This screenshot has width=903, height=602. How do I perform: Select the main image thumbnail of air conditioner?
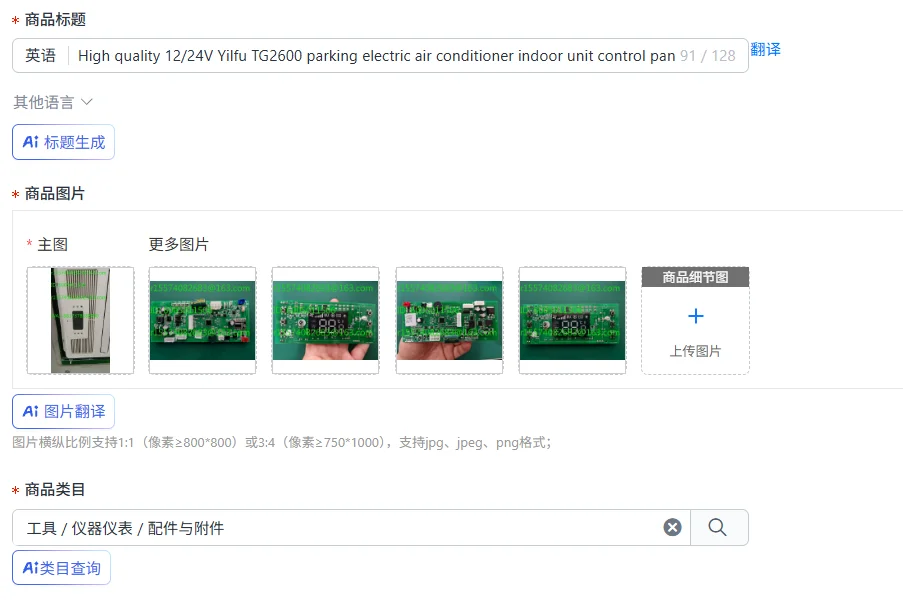coord(81,320)
